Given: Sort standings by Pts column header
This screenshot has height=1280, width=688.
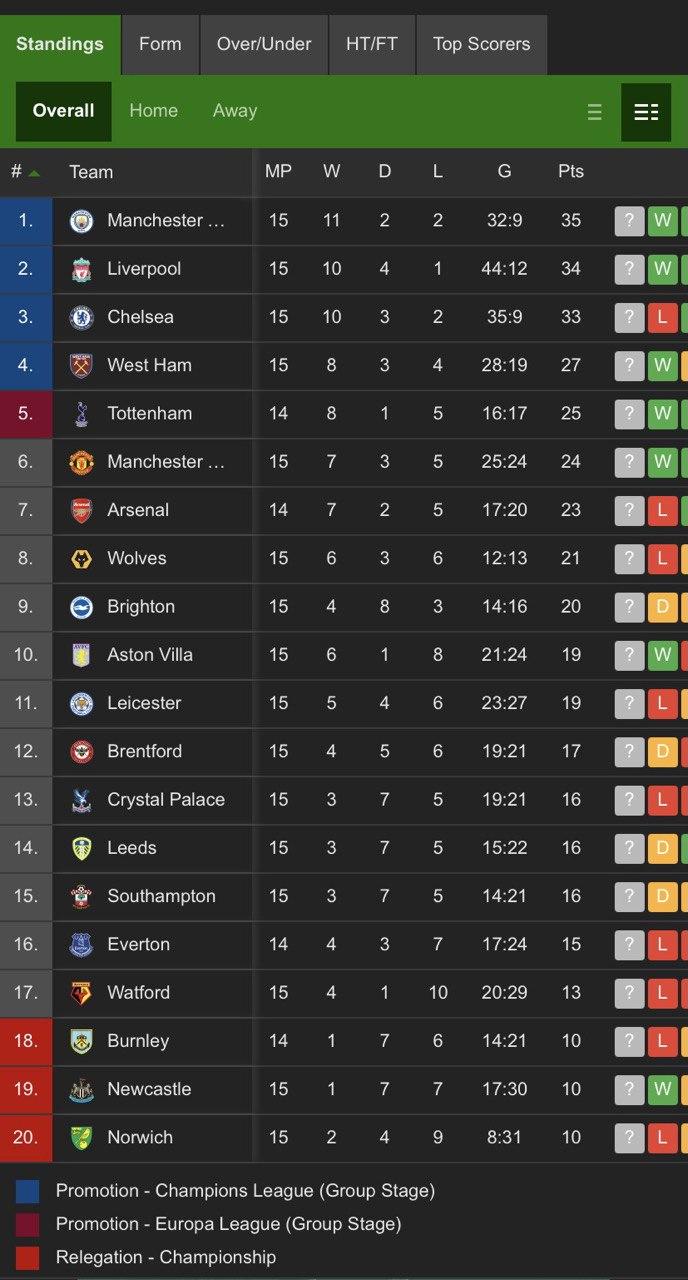Looking at the screenshot, I should pos(571,172).
